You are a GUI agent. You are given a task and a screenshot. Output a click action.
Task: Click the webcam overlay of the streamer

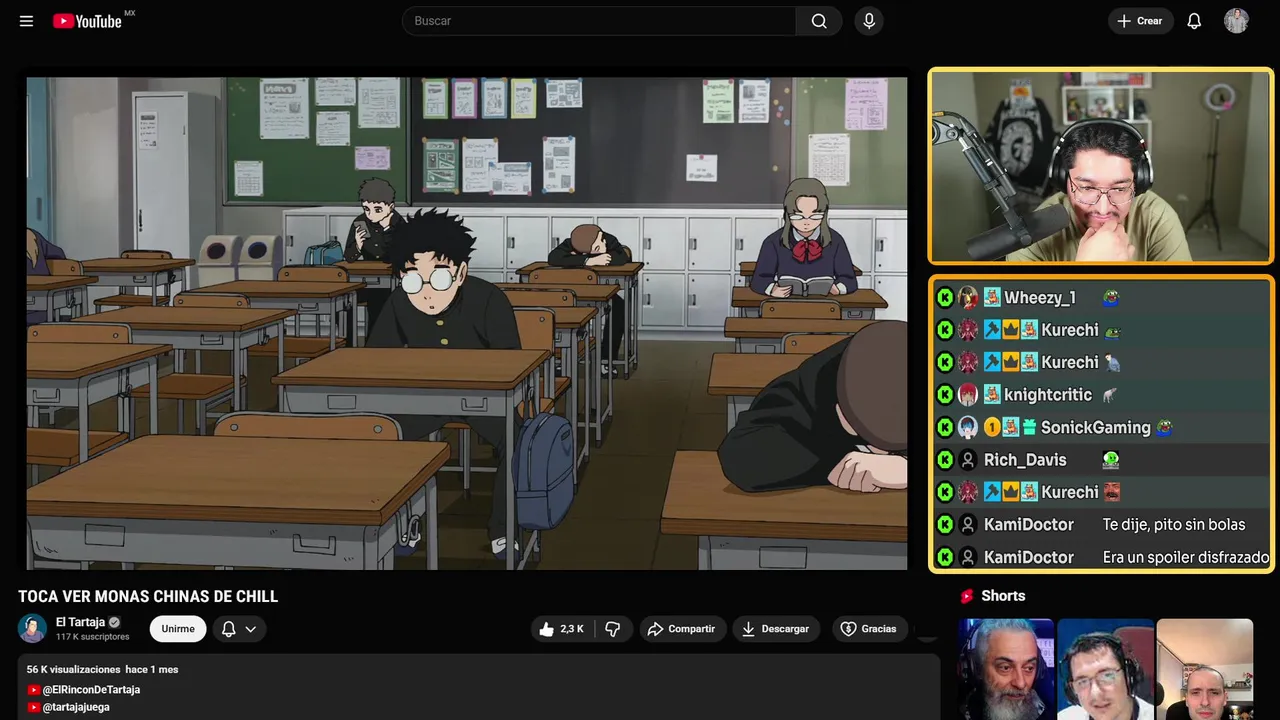[1101, 166]
